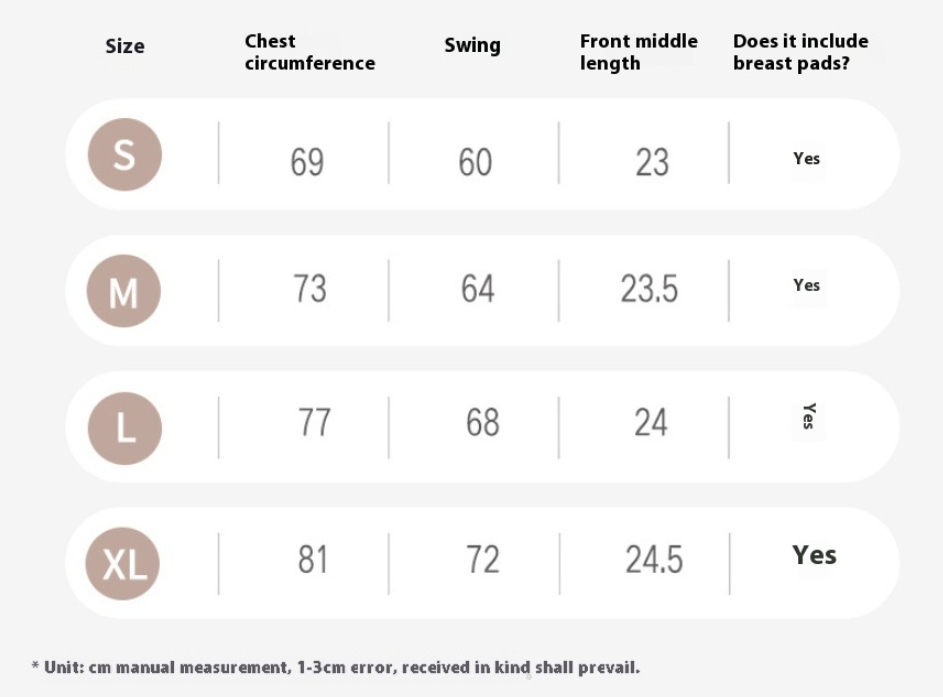Click front length value 24.5 for XL
The width and height of the screenshot is (943, 697).
pyautogui.click(x=654, y=559)
